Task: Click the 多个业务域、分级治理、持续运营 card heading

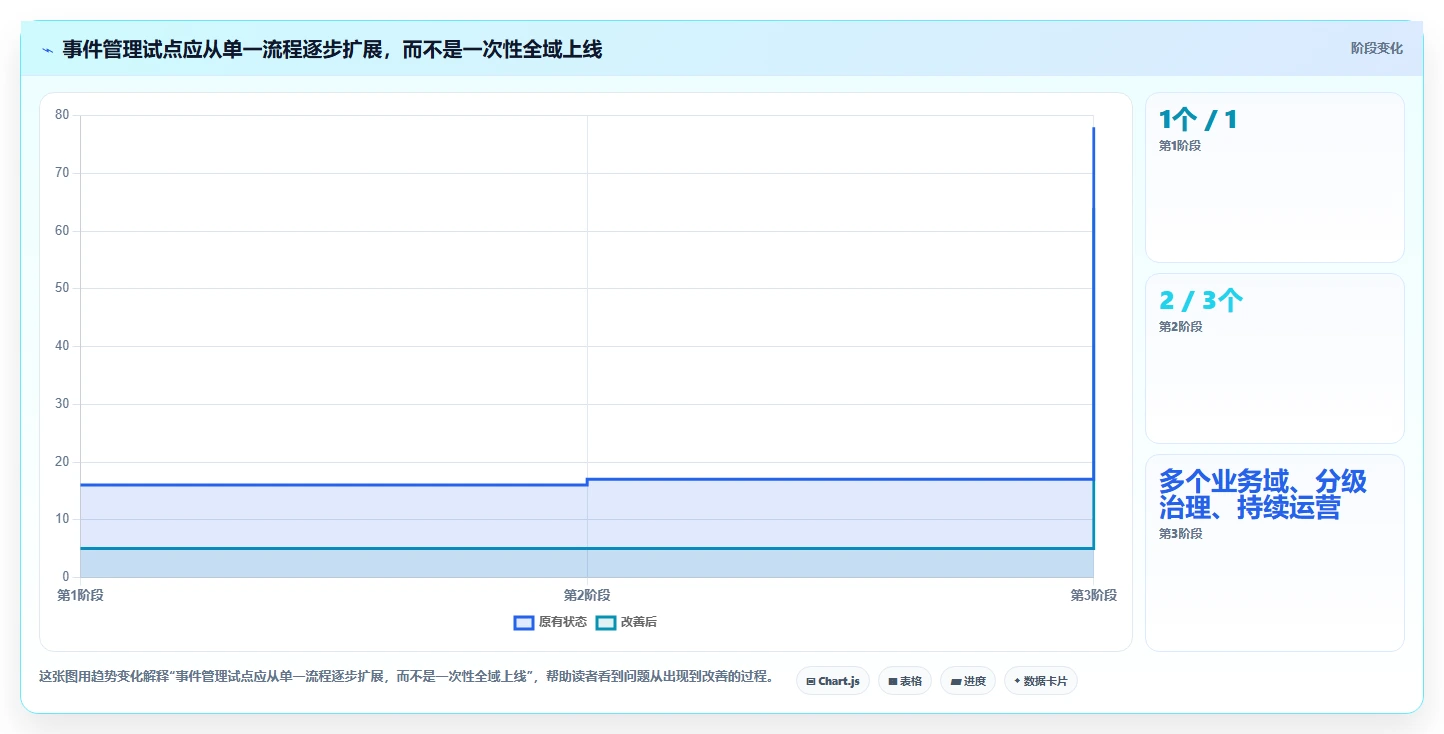Action: point(1262,495)
